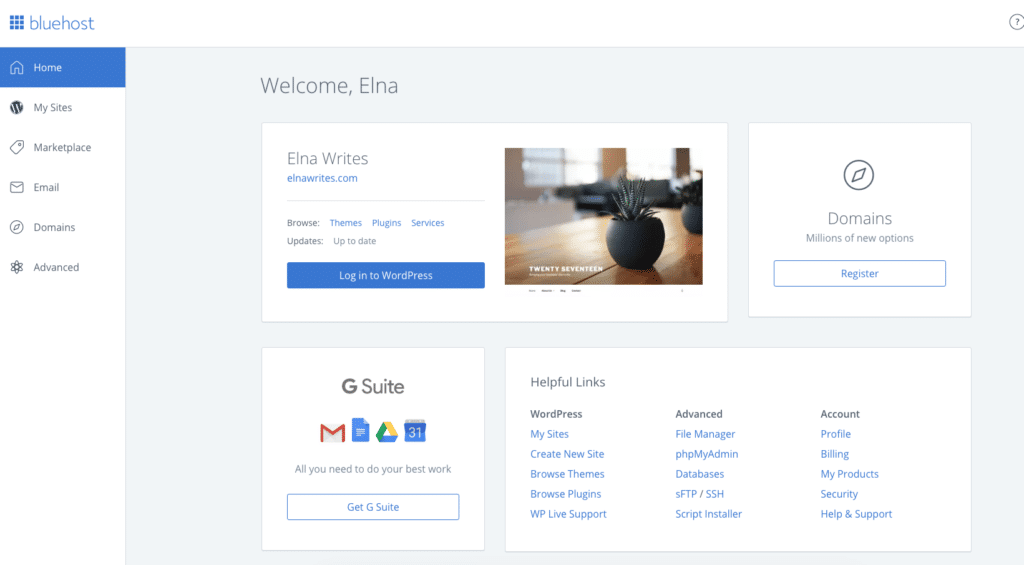Viewport: 1024px width, 565px height.
Task: Open the Profile account link
Action: 835,434
